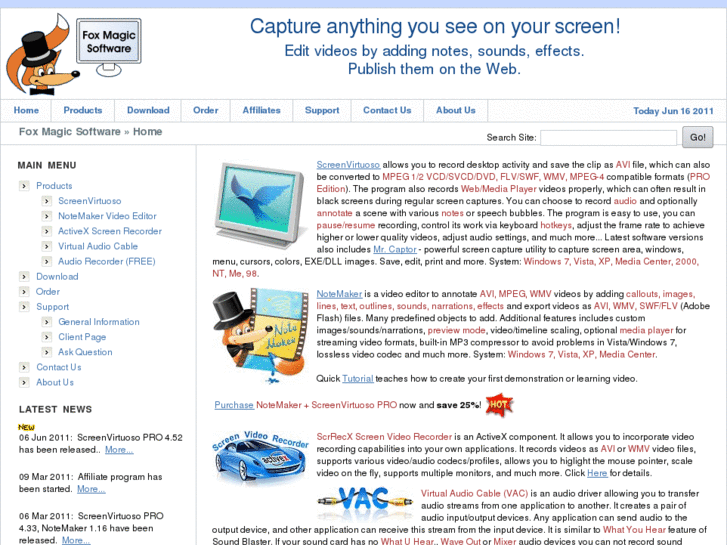Click the LATEST NEWS heading
This screenshot has height=545, width=727.
tap(55, 409)
